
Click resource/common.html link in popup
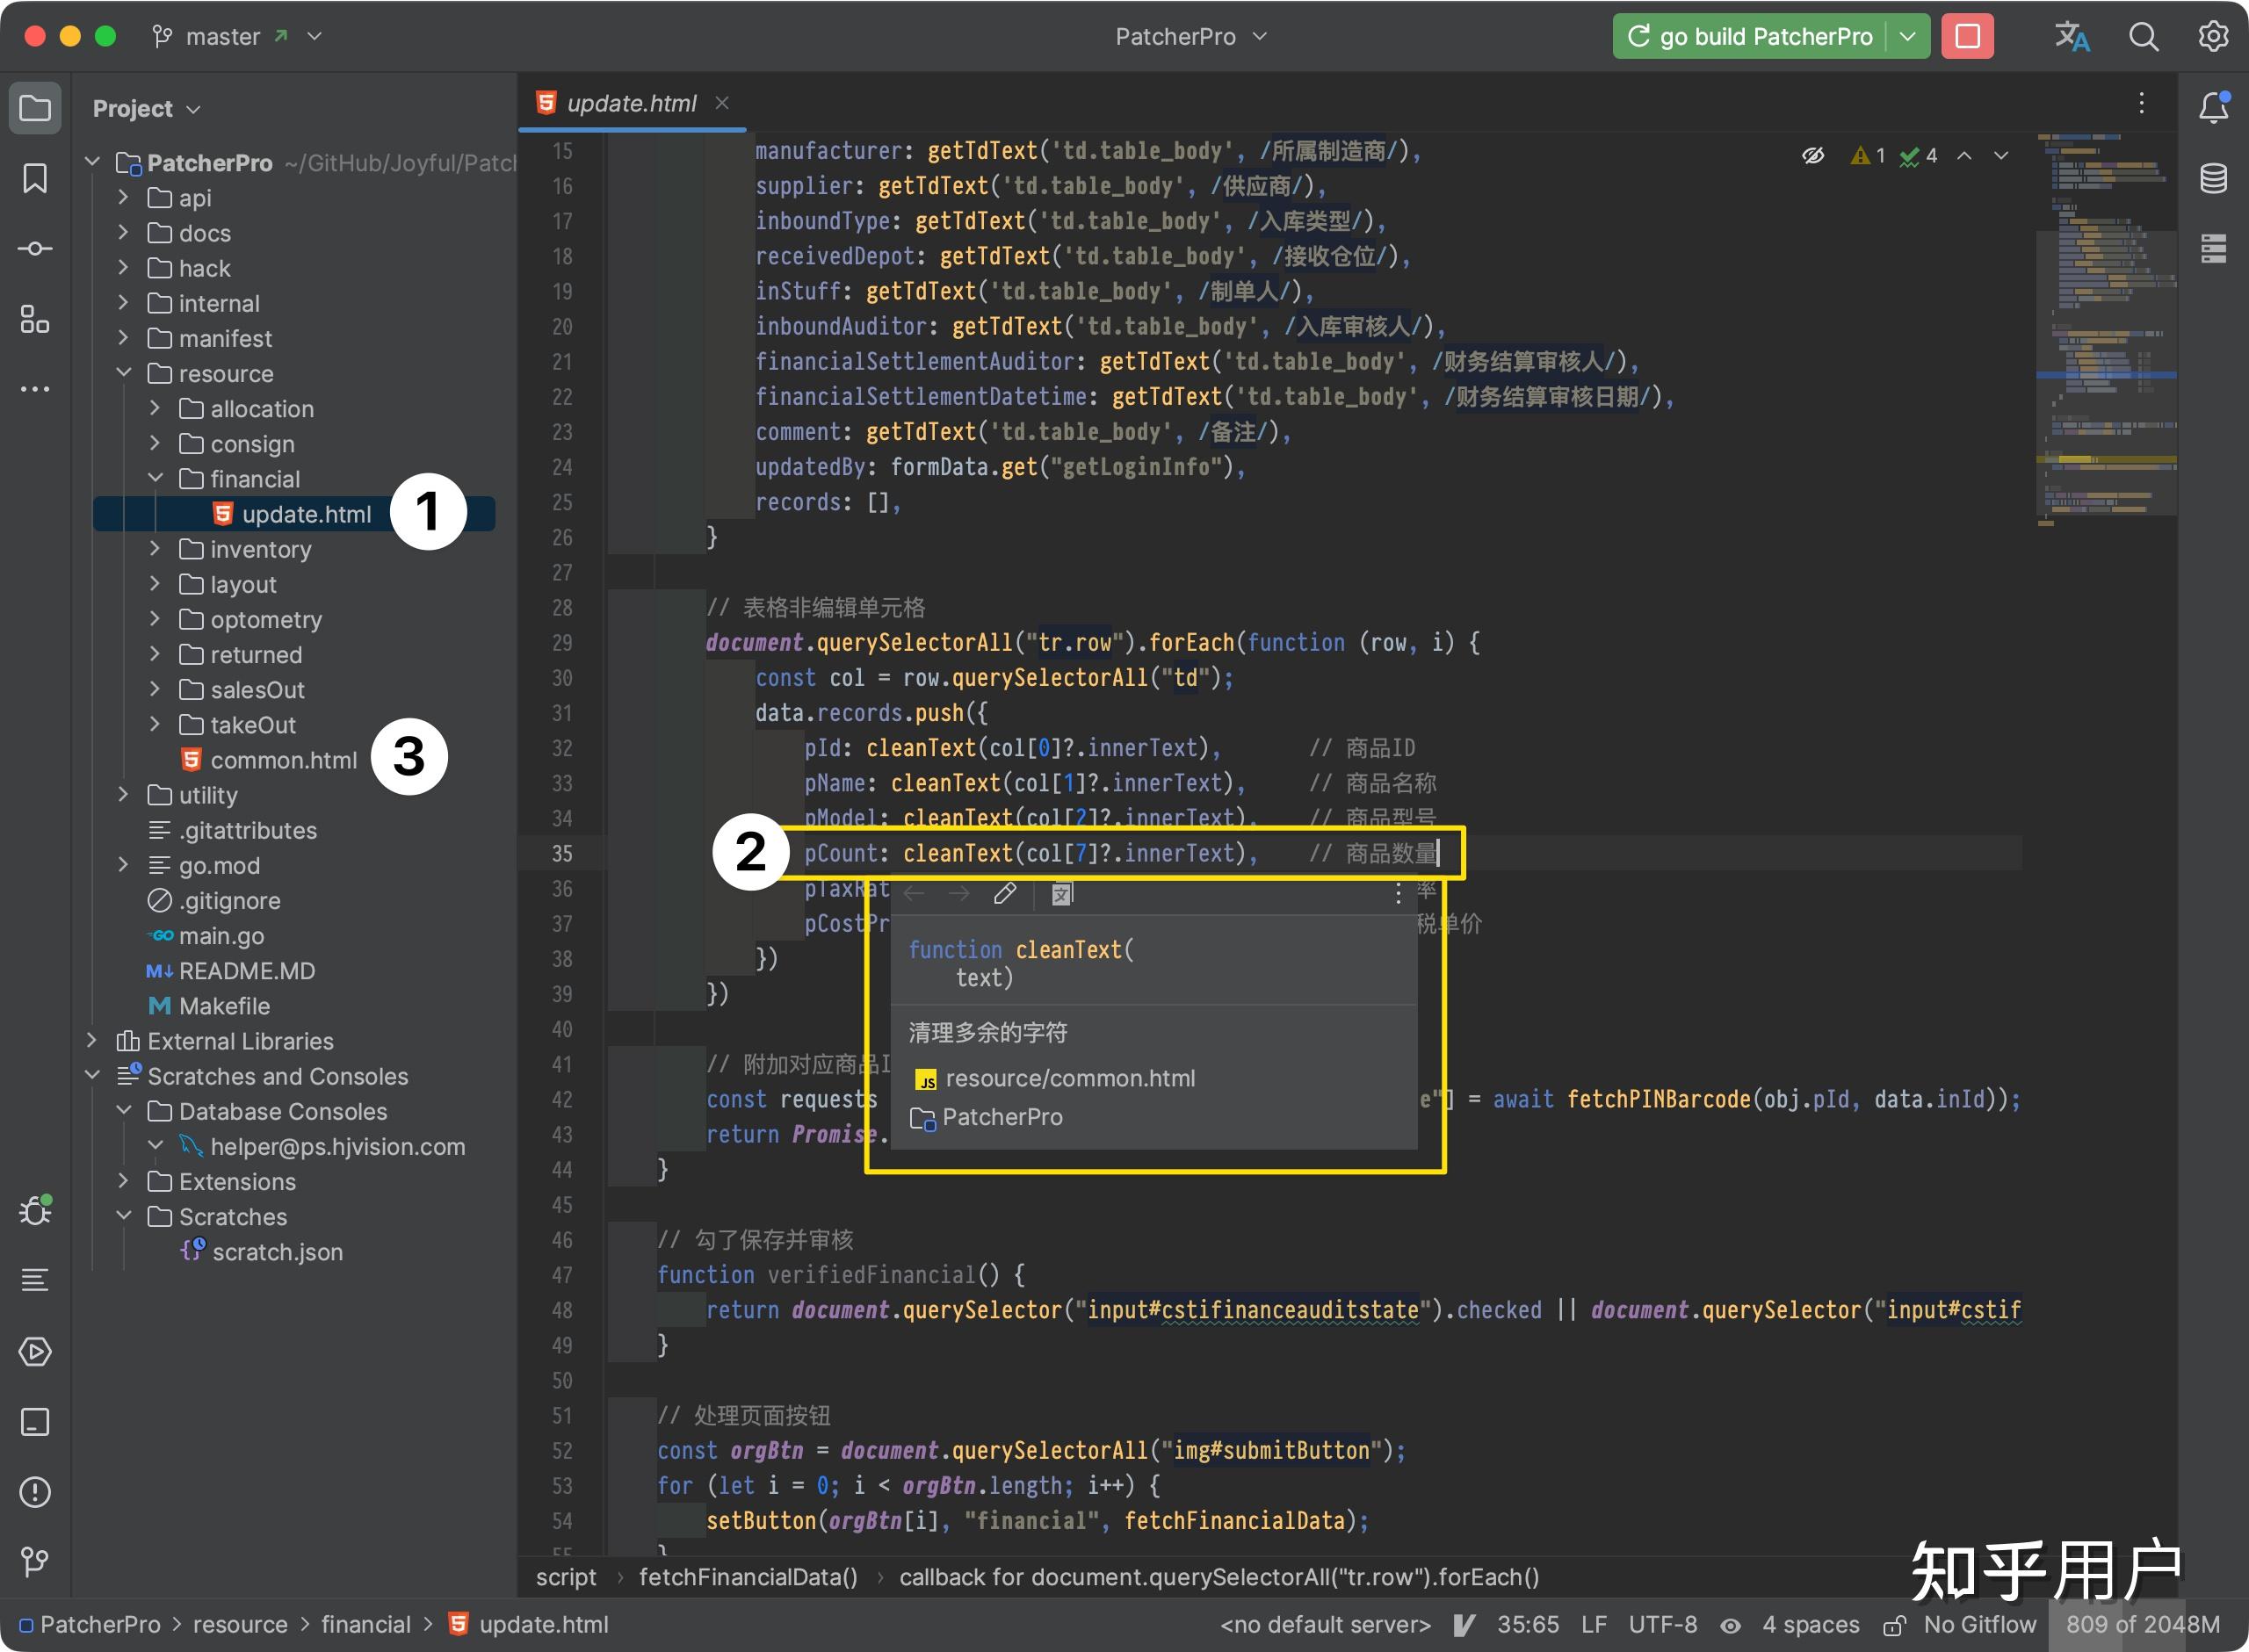click(1070, 1078)
